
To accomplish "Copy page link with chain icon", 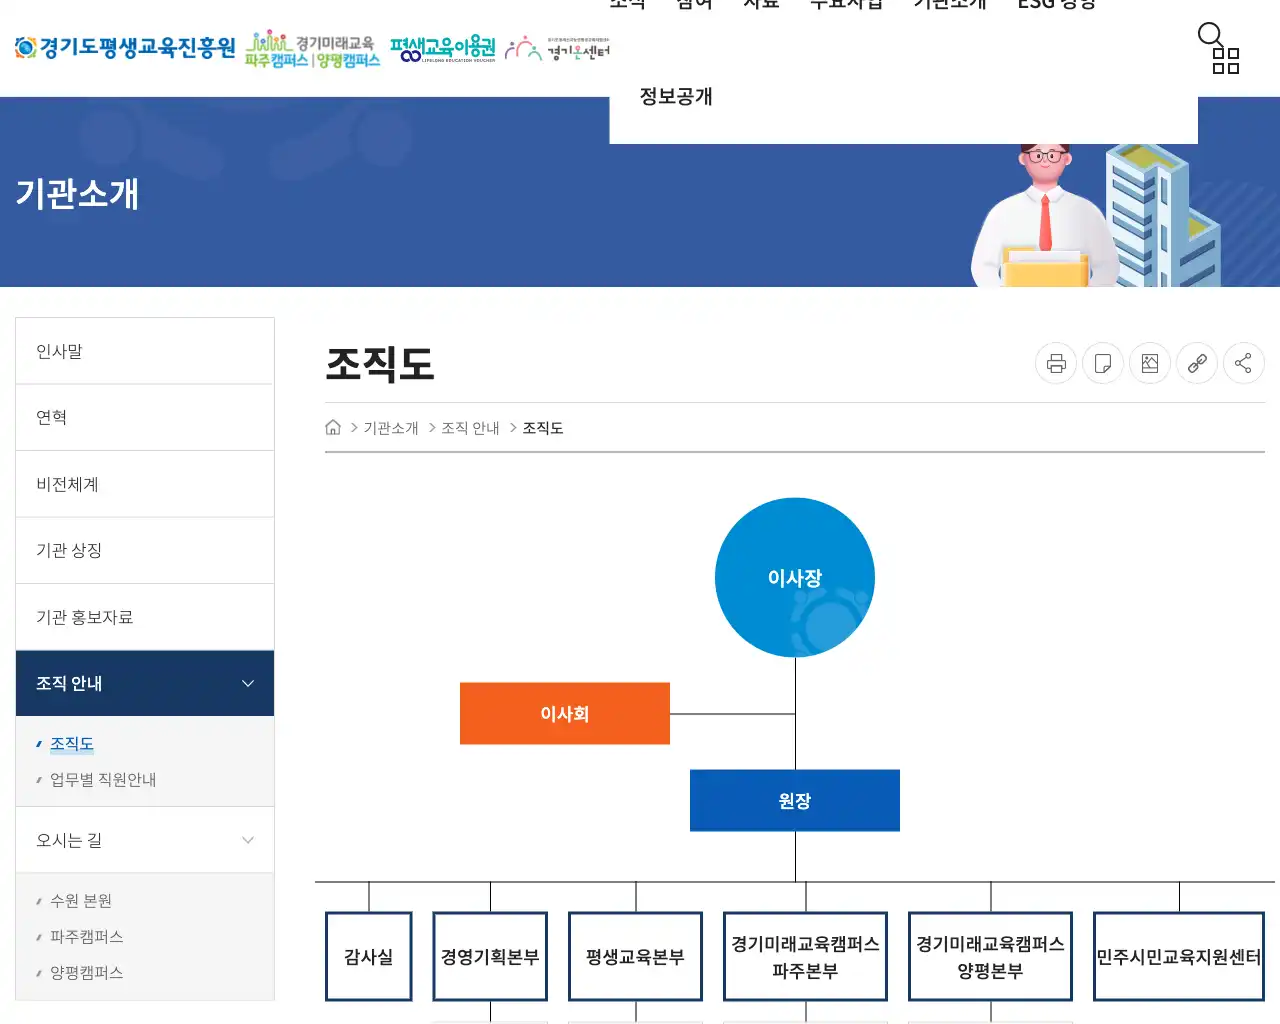I will [x=1197, y=363].
